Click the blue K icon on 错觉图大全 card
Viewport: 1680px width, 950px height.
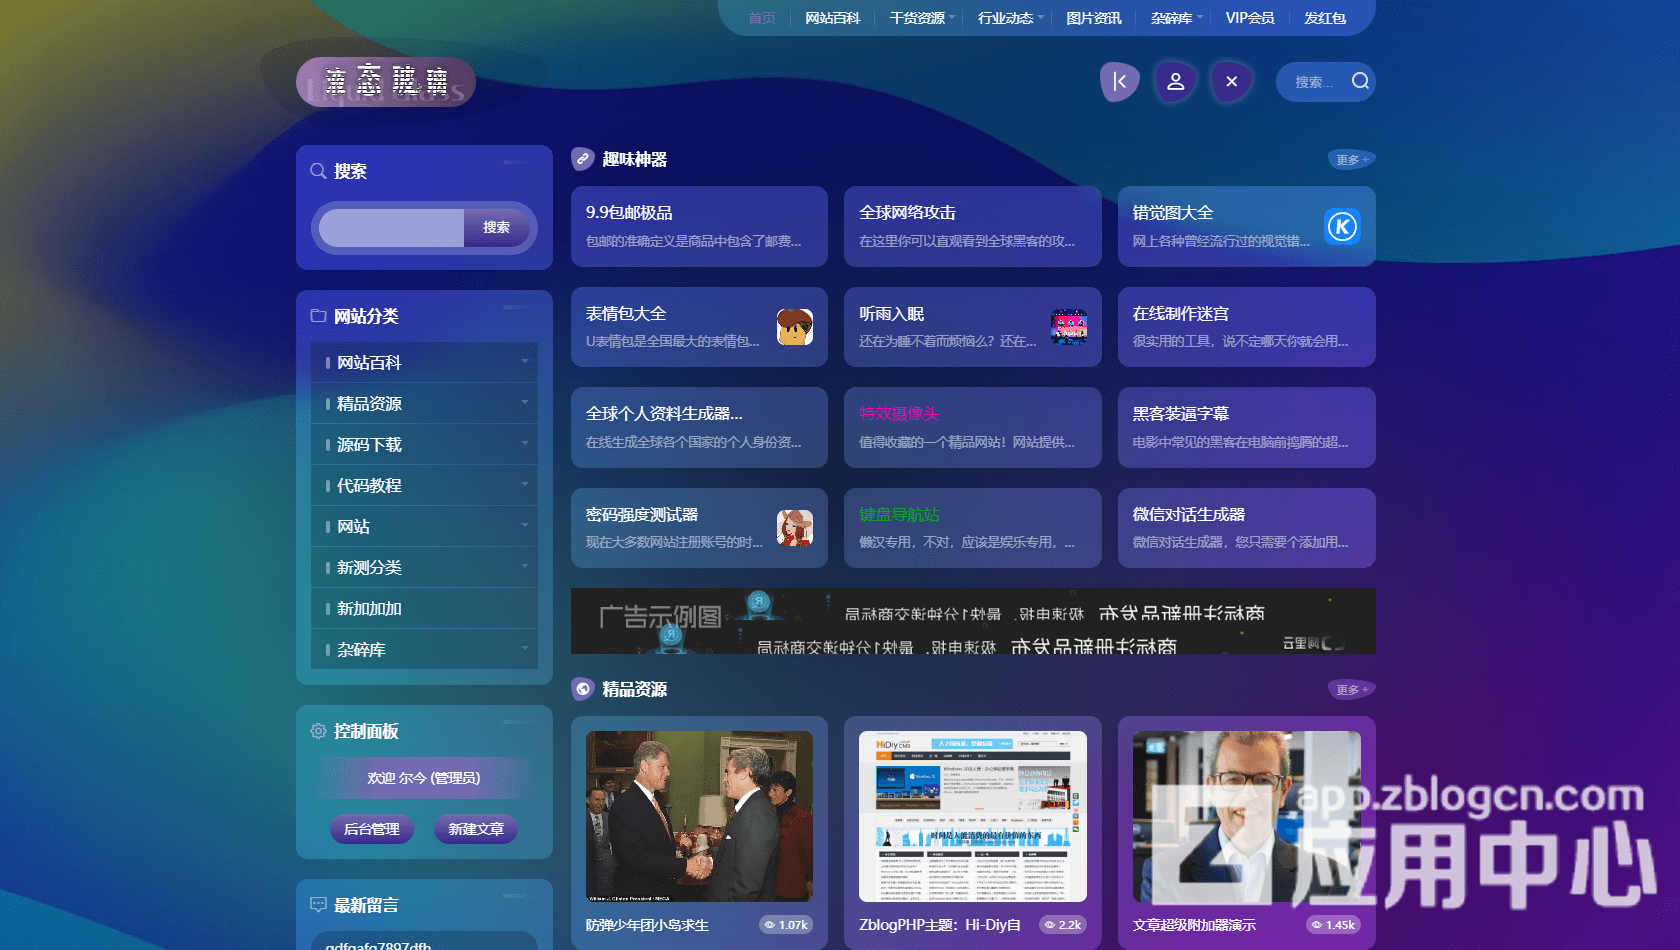(1342, 227)
